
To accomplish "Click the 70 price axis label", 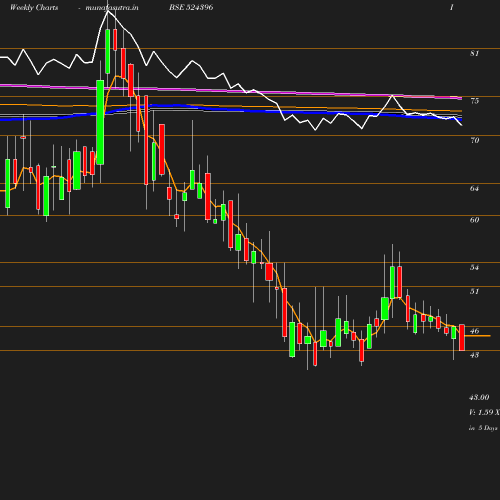I will click(475, 140).
